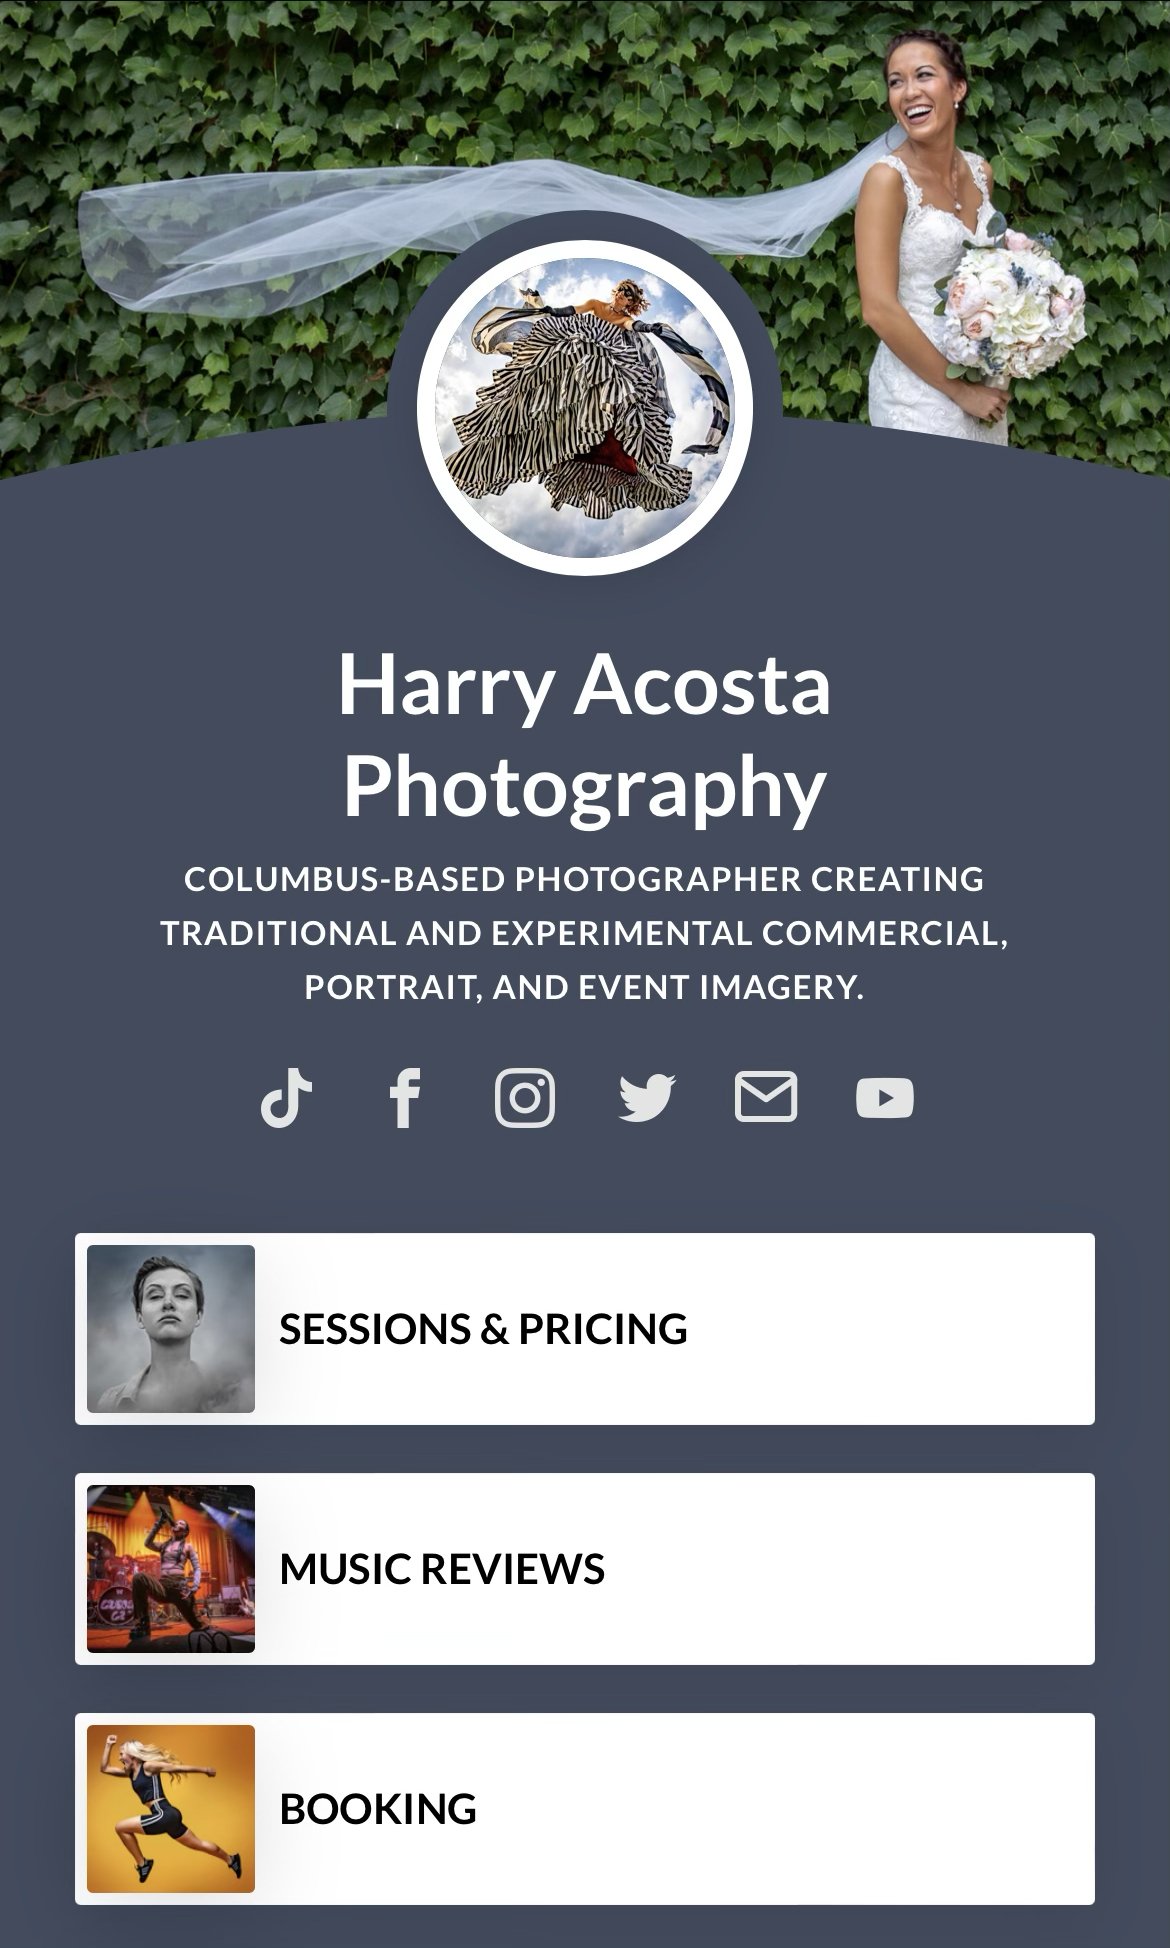1170x1948 pixels.
Task: Select the Sessions & Pricing label text
Action: [483, 1329]
